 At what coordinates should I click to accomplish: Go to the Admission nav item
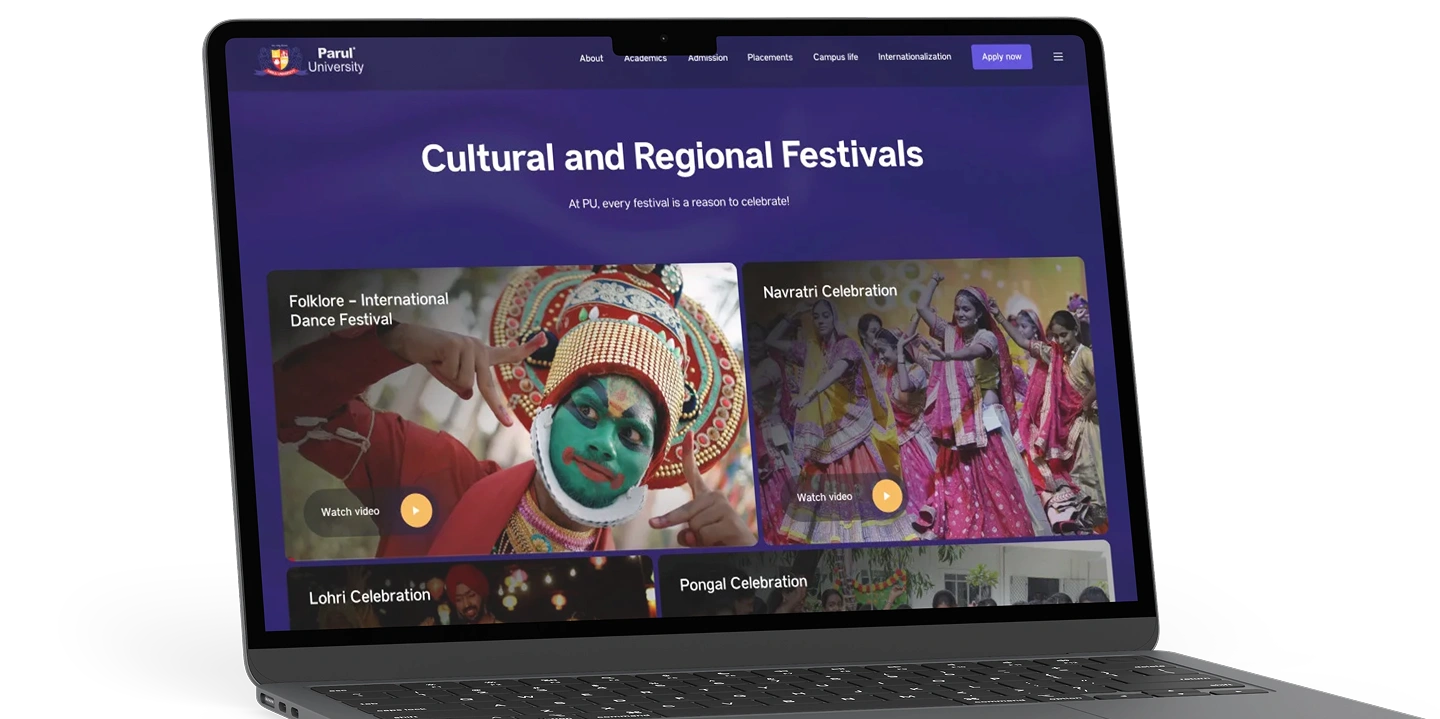(x=707, y=58)
